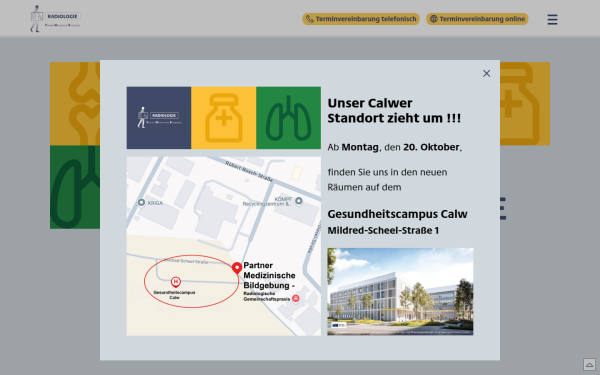Click the green lungs tile in popup

pos(289,118)
